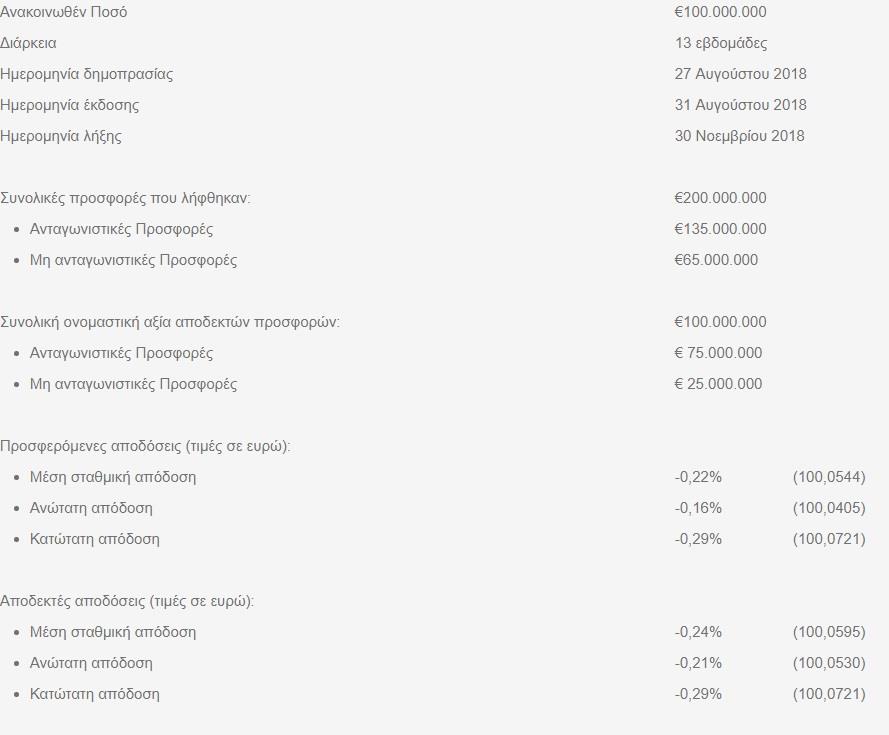This screenshot has width=889, height=735.
Task: Click the -0,16% highest yield value
Action: (698, 508)
